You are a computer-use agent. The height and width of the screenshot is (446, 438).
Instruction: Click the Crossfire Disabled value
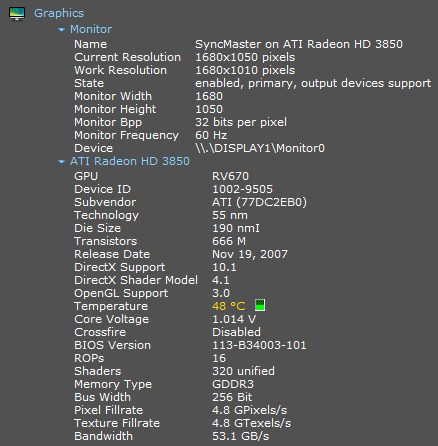coord(236,332)
